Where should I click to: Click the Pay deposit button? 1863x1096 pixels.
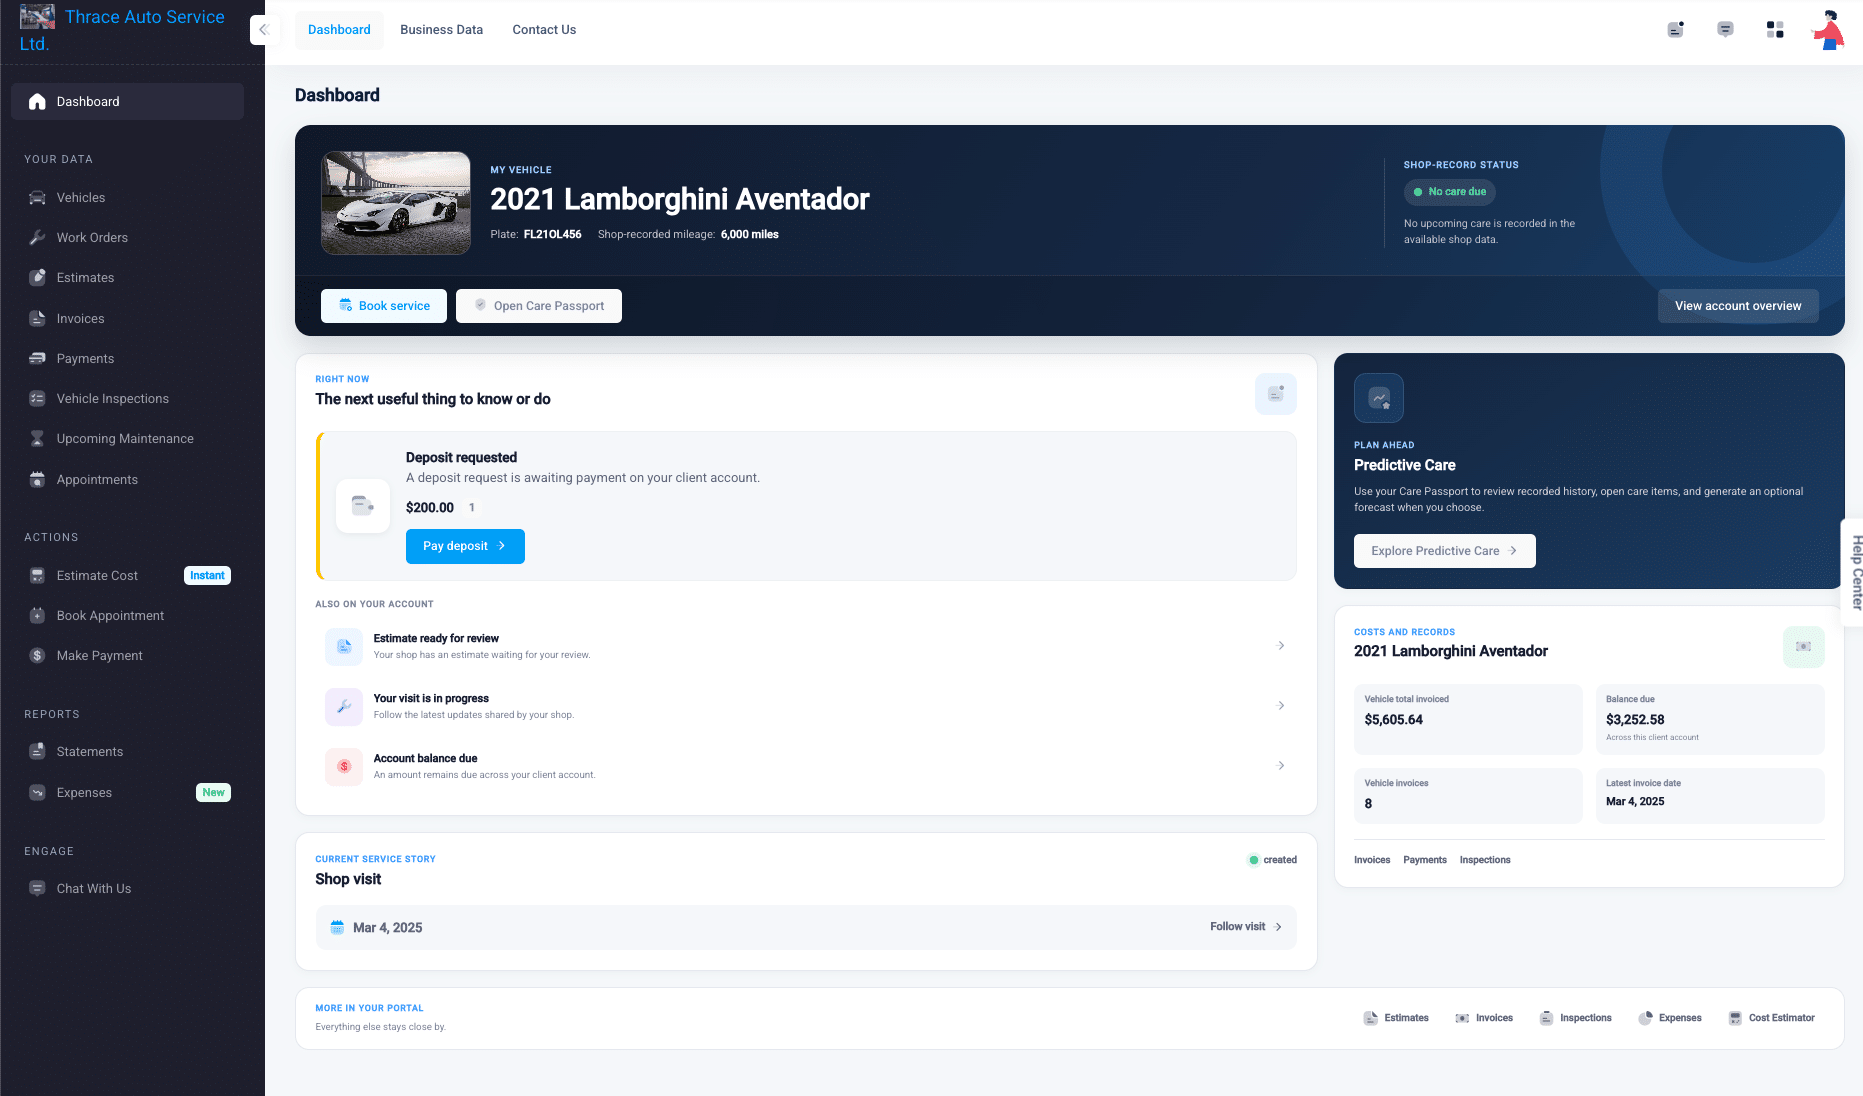pyautogui.click(x=465, y=546)
